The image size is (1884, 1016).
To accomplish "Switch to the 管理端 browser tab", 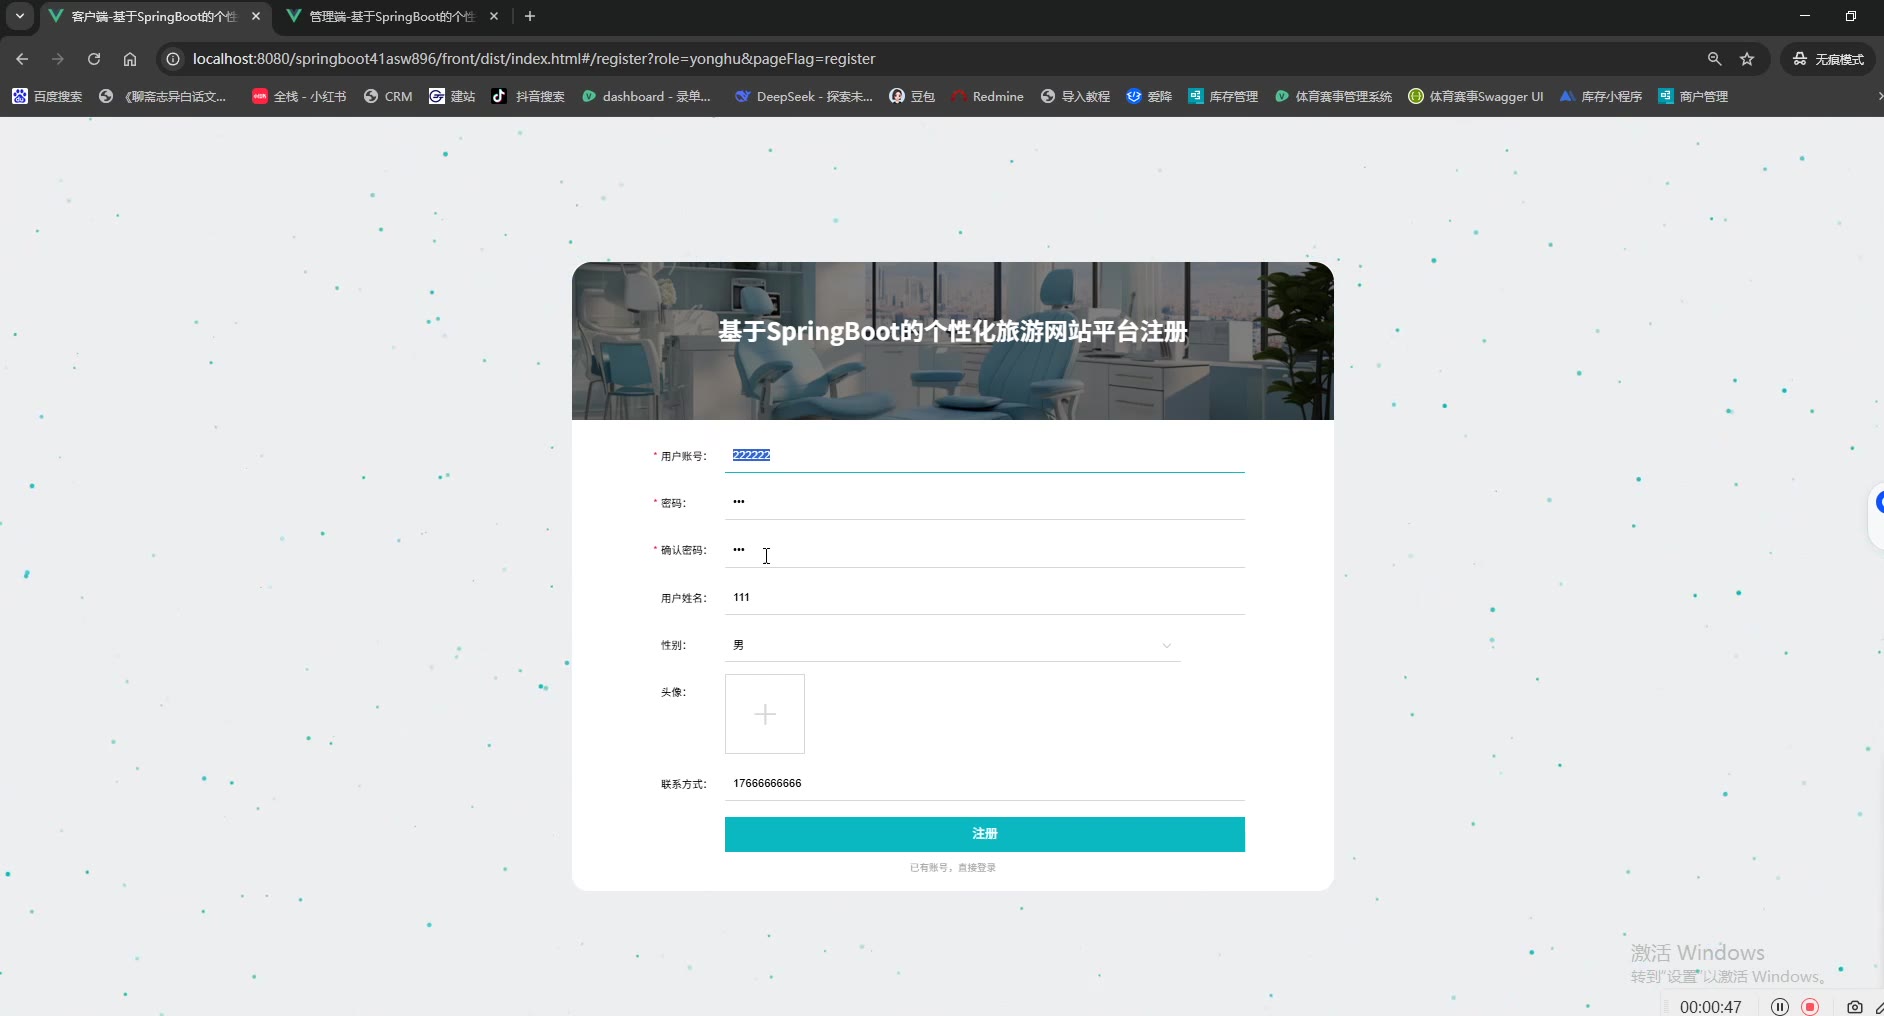I will 392,16.
